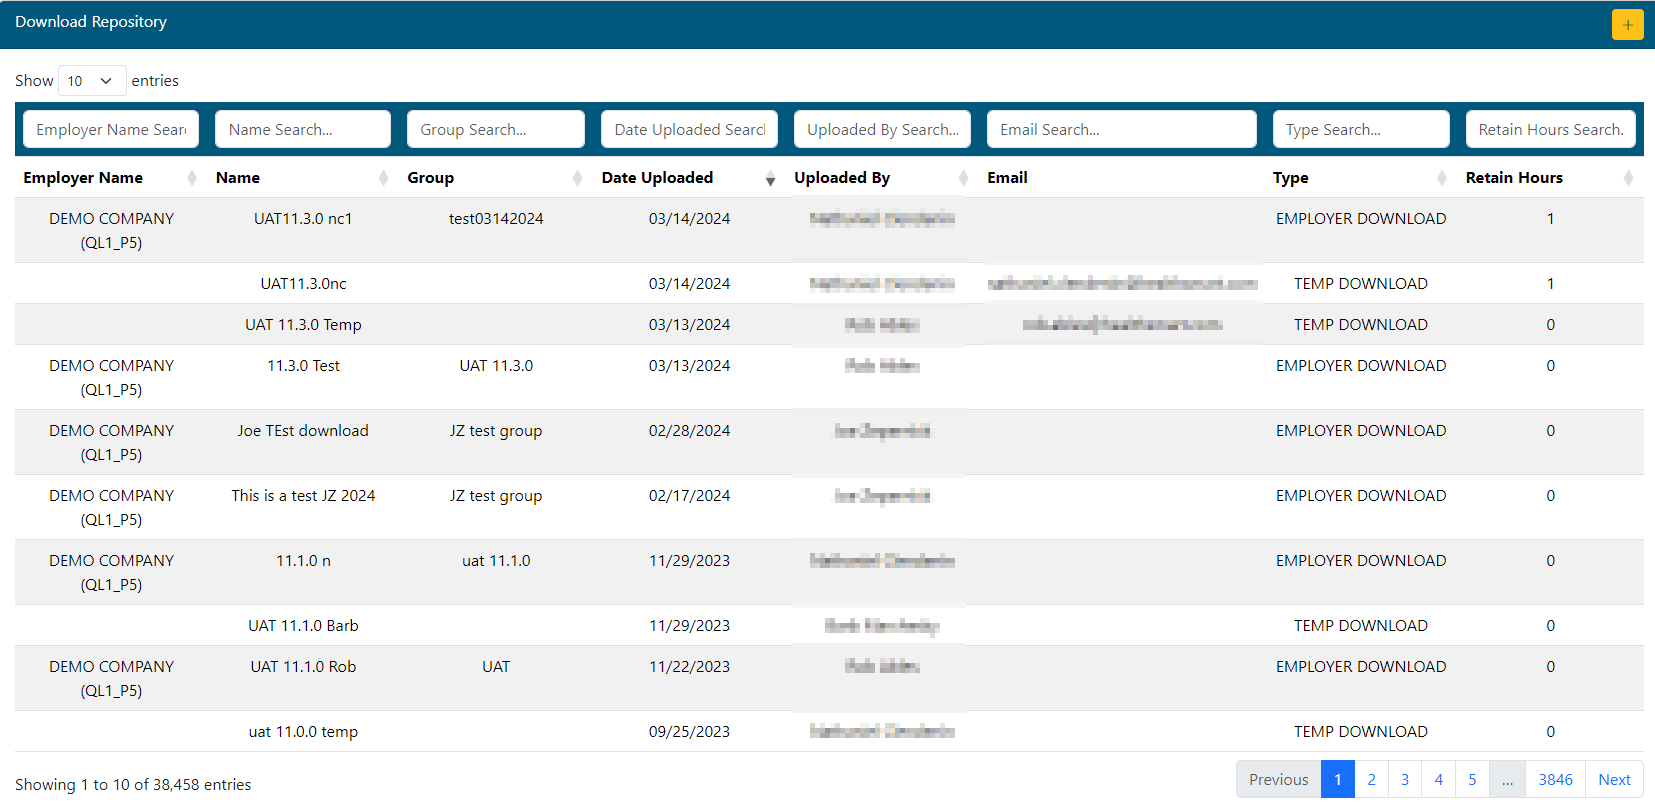The height and width of the screenshot is (805, 1655).
Task: Sort by Type column arrows
Action: (x=1441, y=178)
